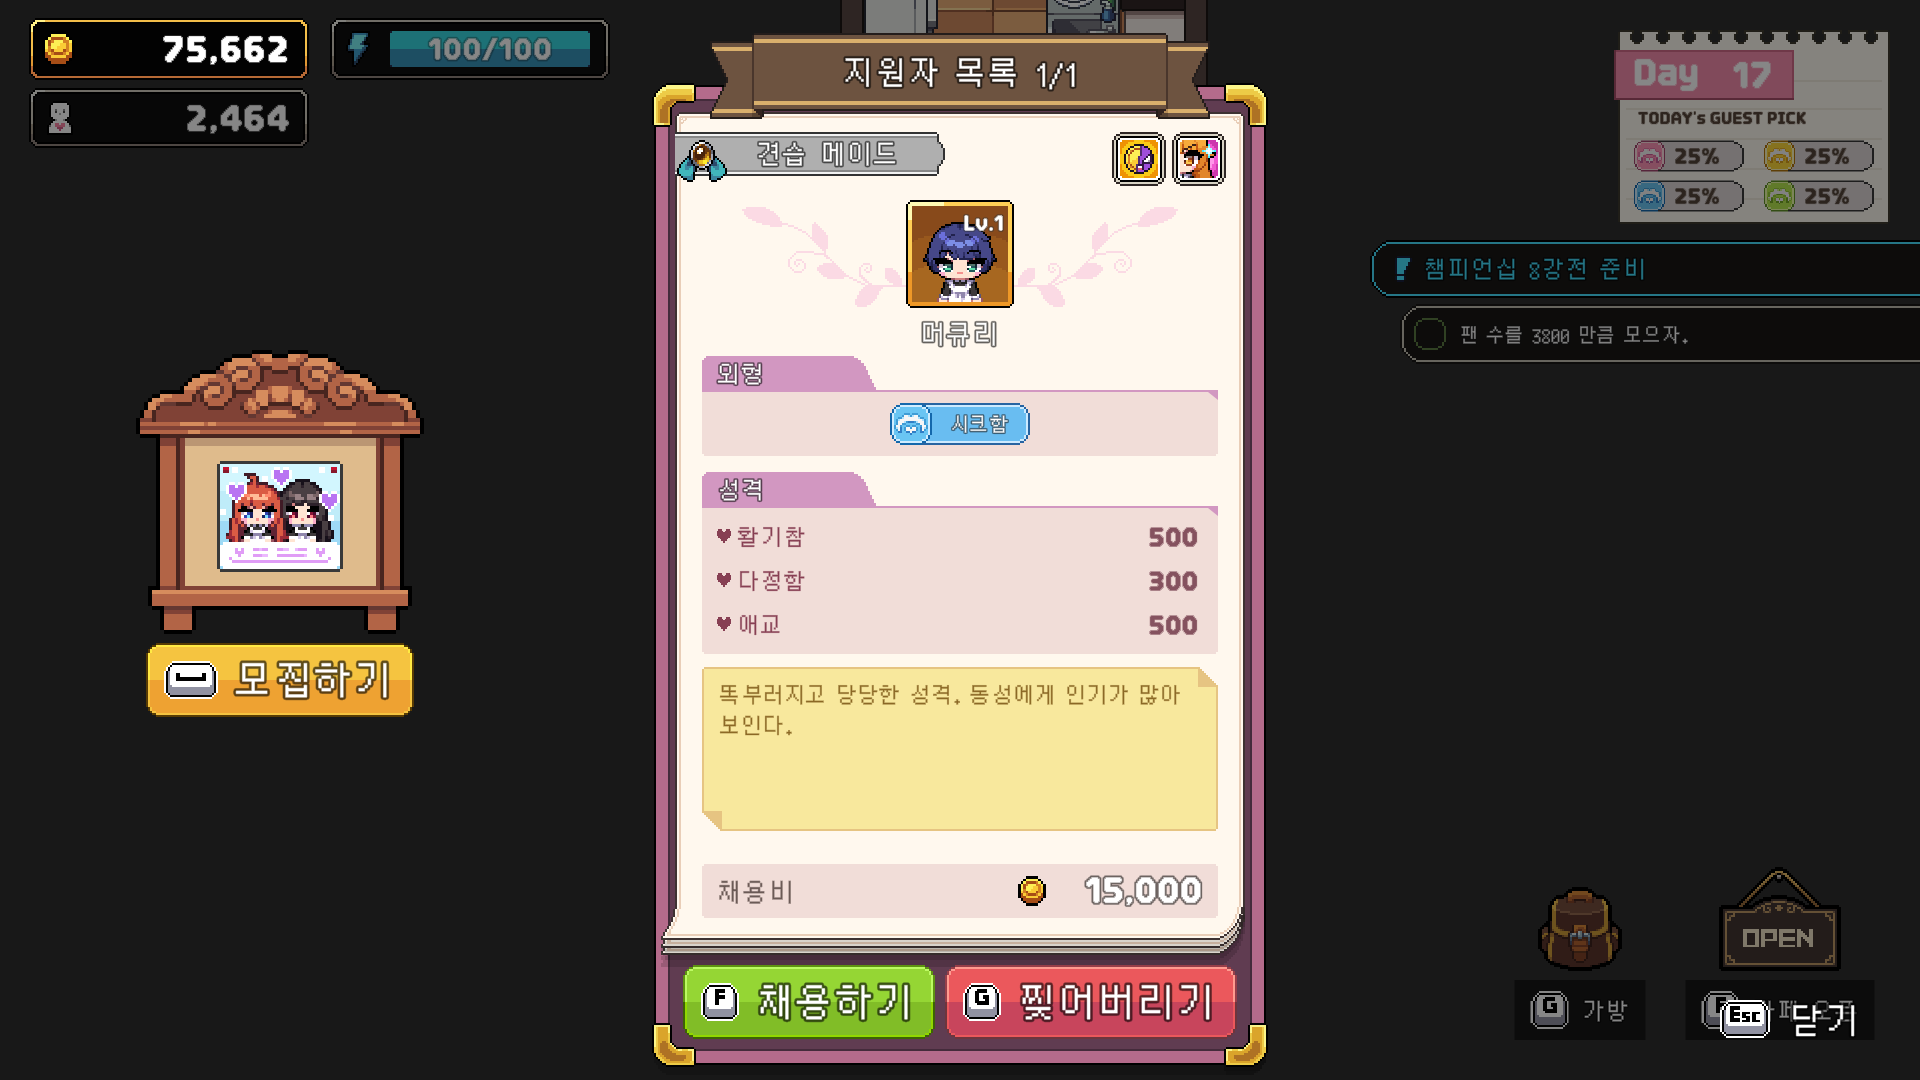Click the 100/100 energy bar
The width and height of the screenshot is (1920, 1080).
(490, 49)
